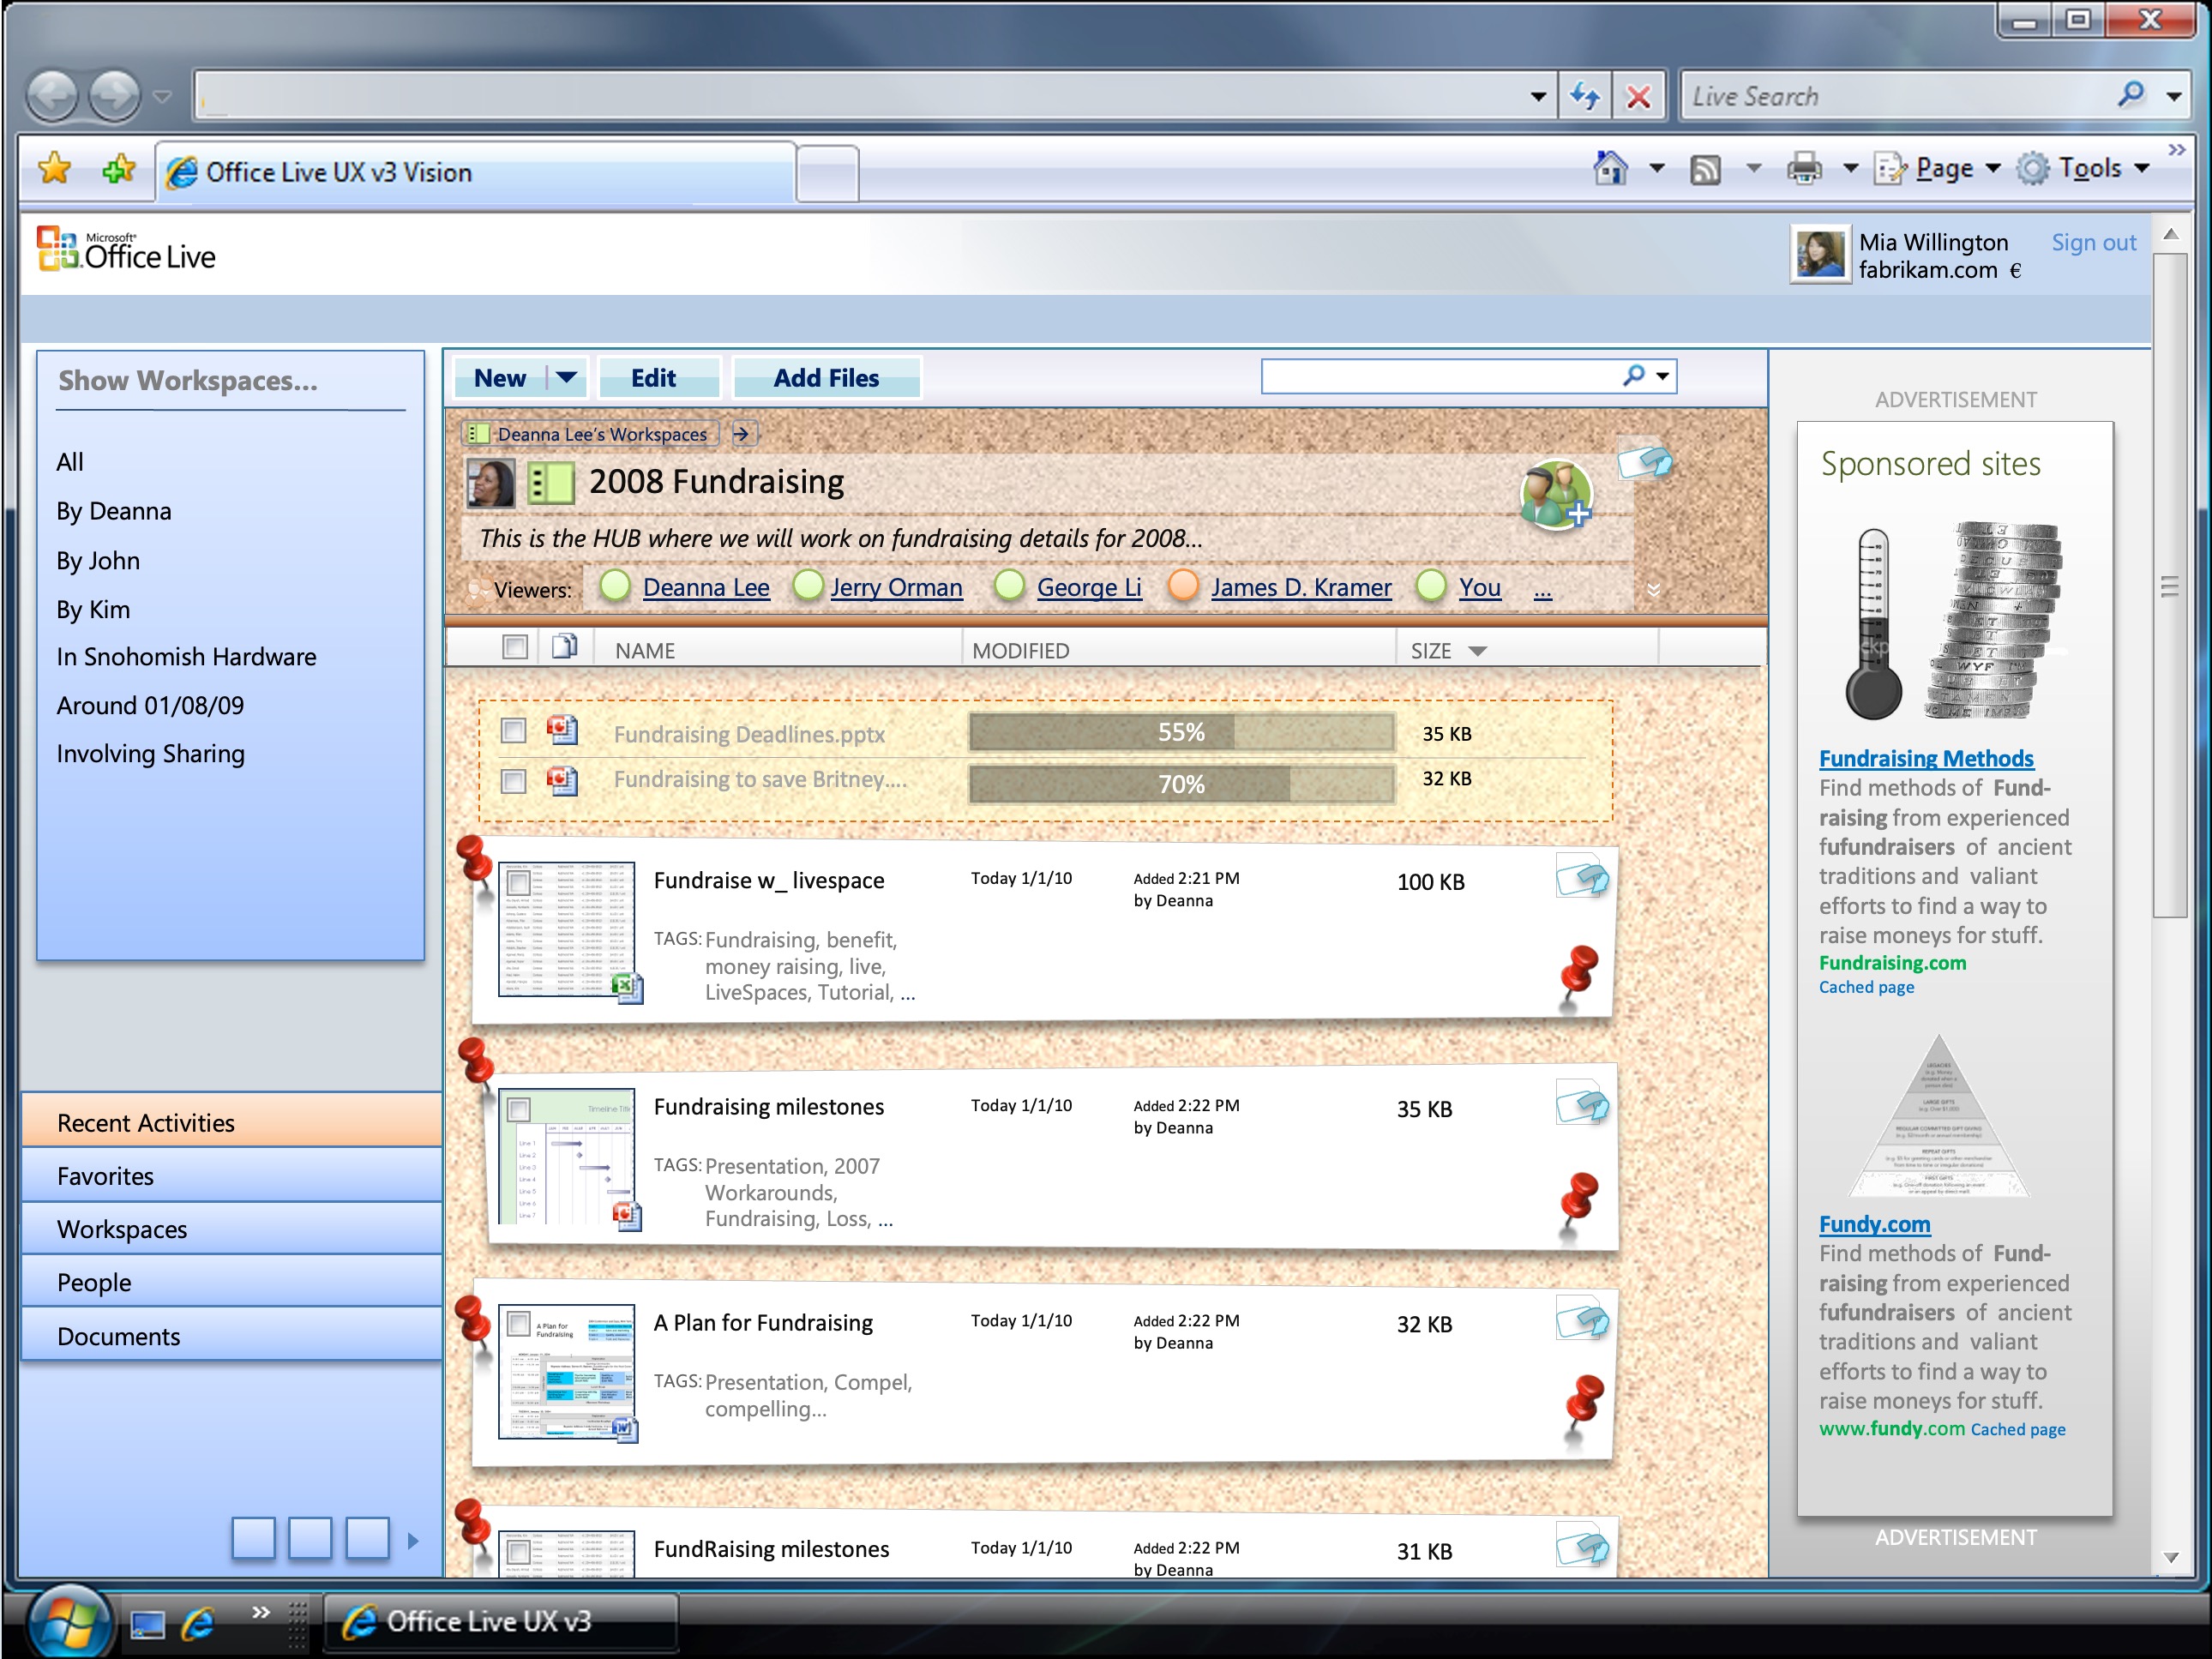Screen dimensions: 2212x1659
Task: Open workspace search box dropdown arrow
Action: click(x=1662, y=377)
